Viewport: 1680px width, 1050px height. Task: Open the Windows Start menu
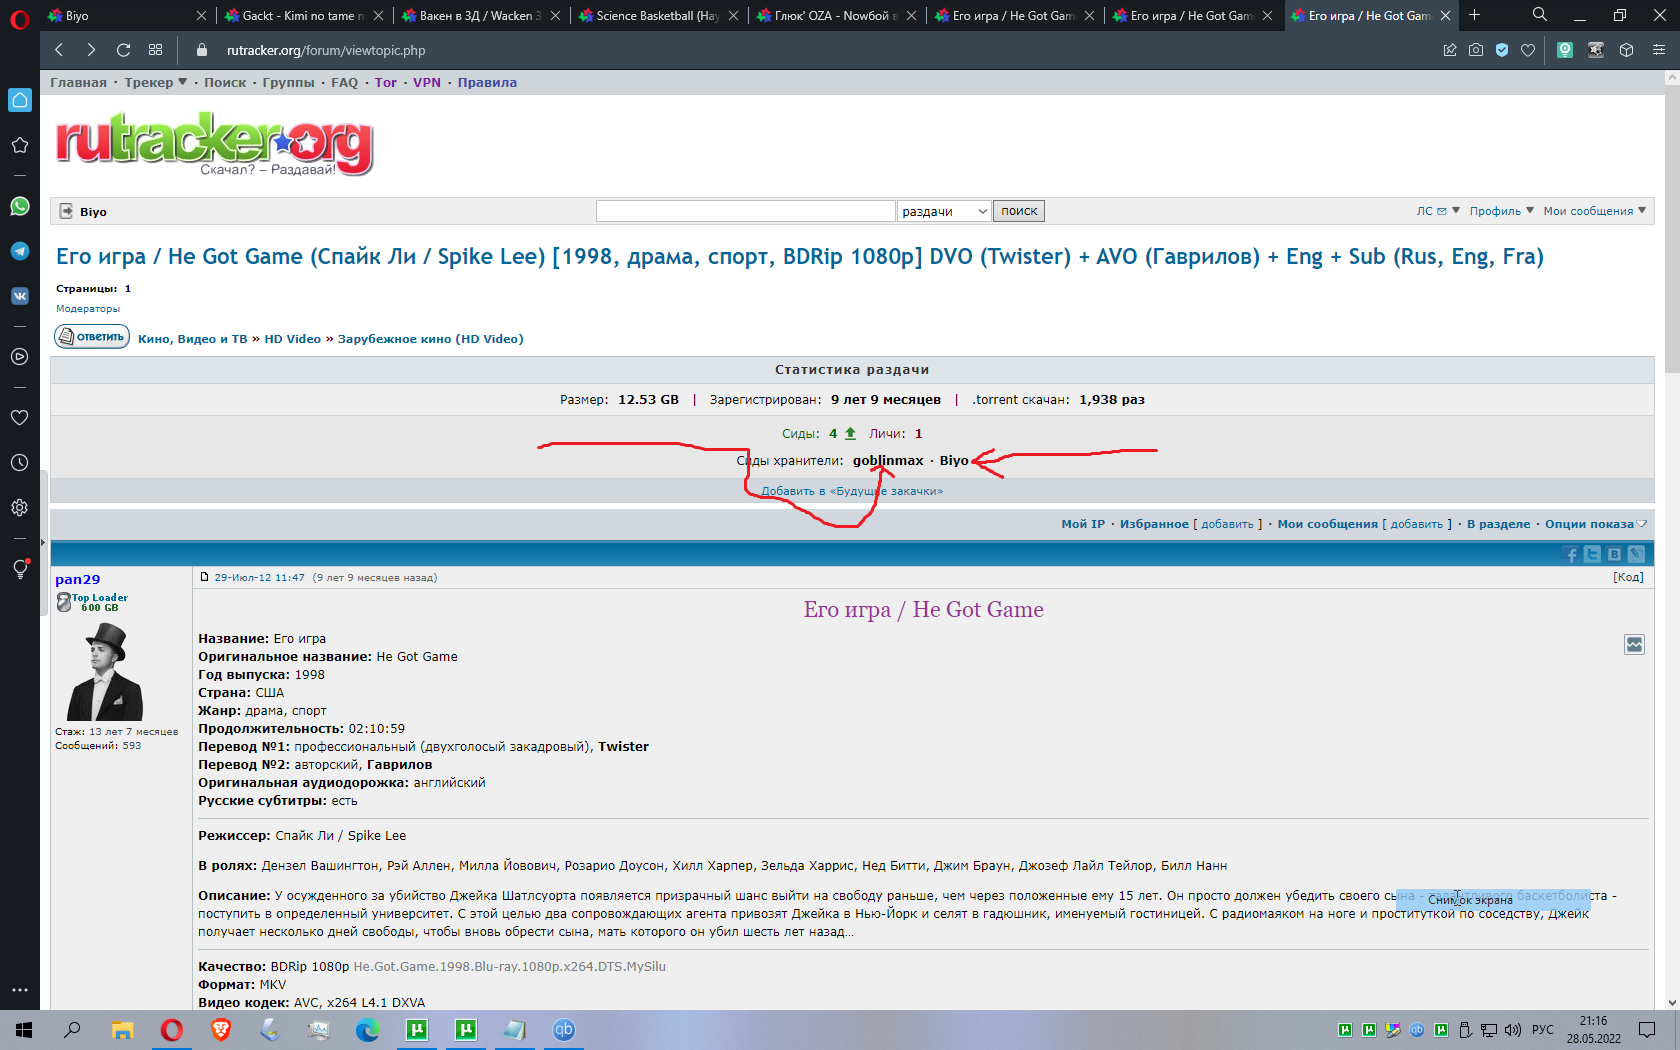coord(24,1030)
